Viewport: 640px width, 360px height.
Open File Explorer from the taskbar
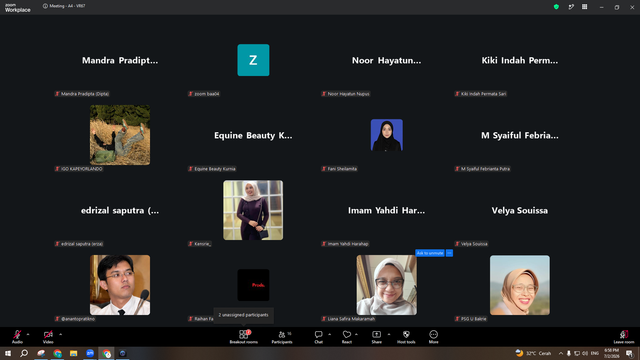(x=73, y=353)
